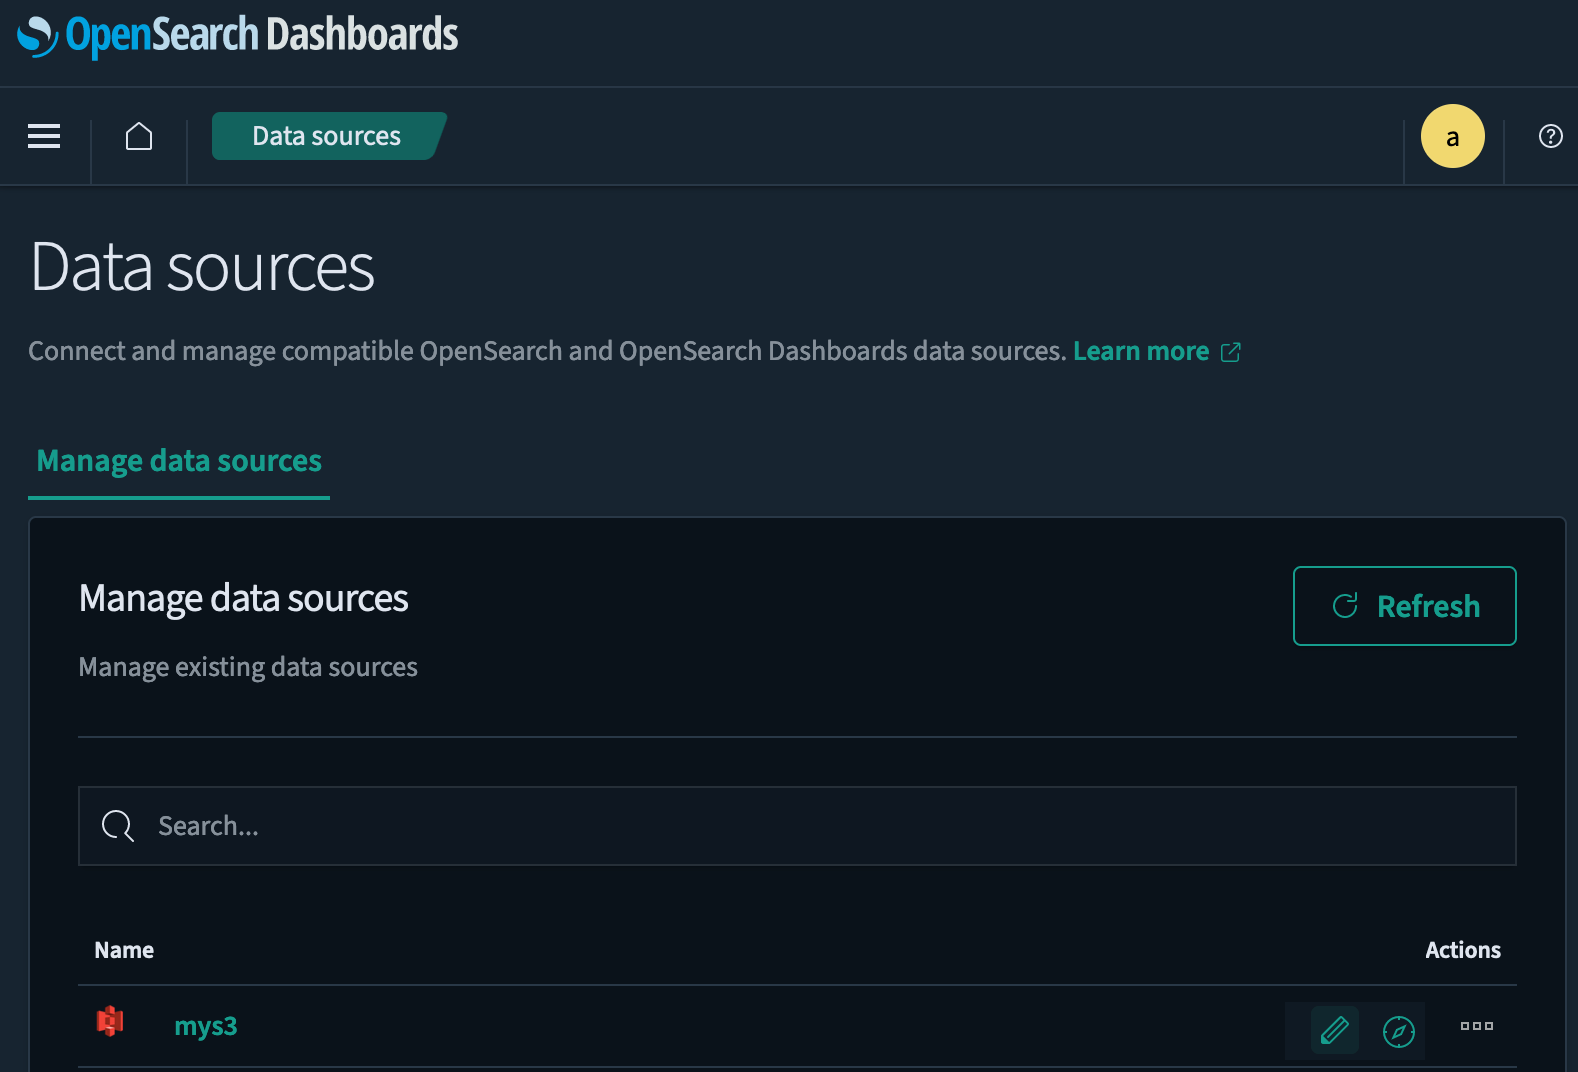The image size is (1578, 1072).
Task: Click the OpenSearch Dashboards logo
Action: click(238, 36)
